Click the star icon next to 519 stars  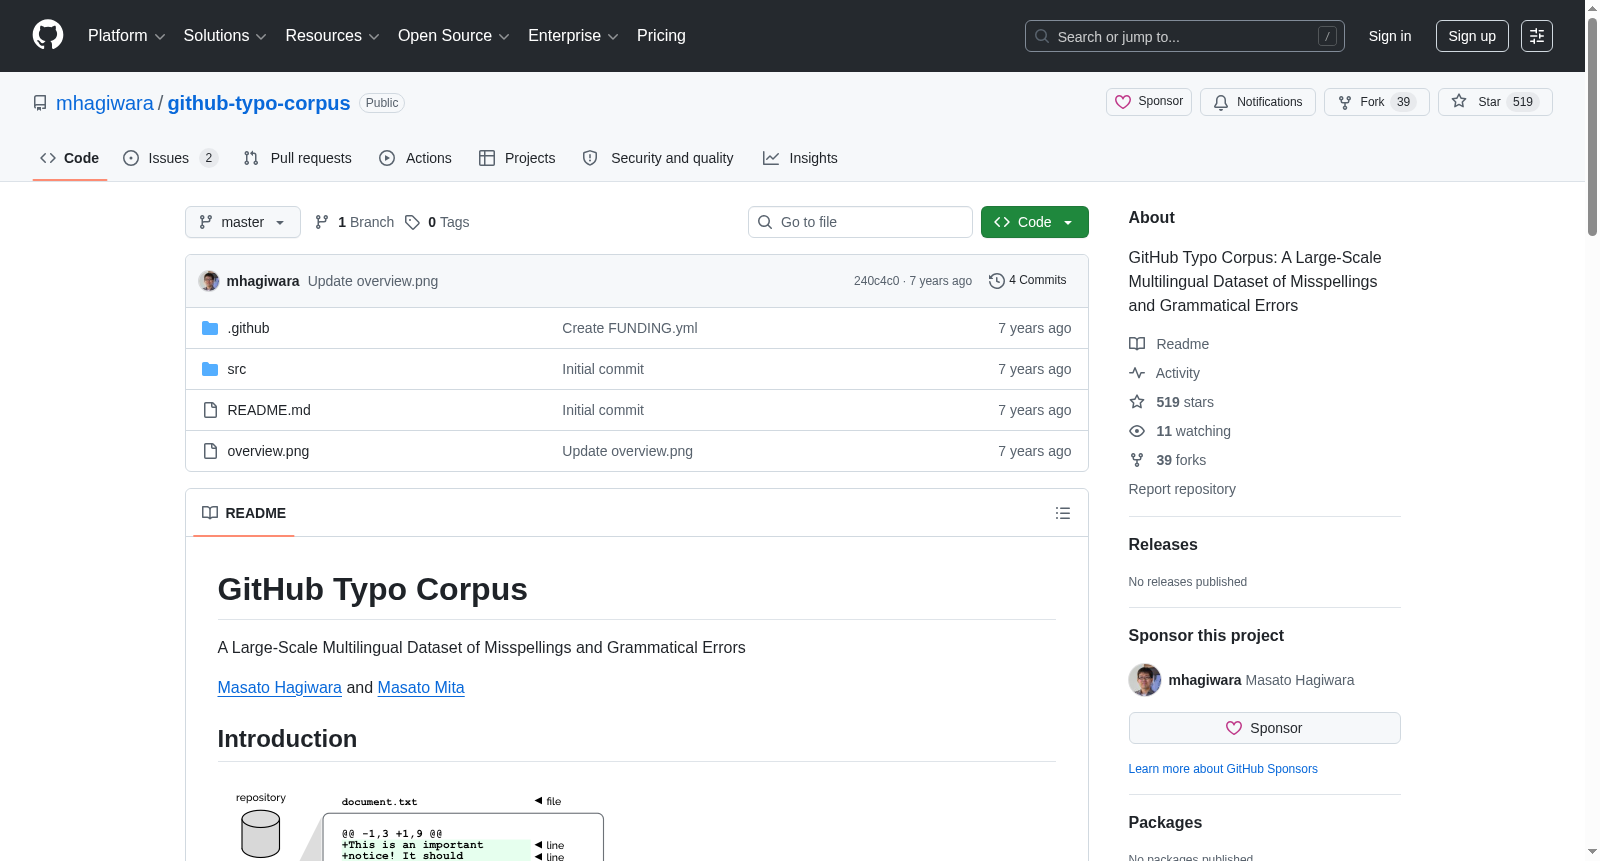[1137, 402]
